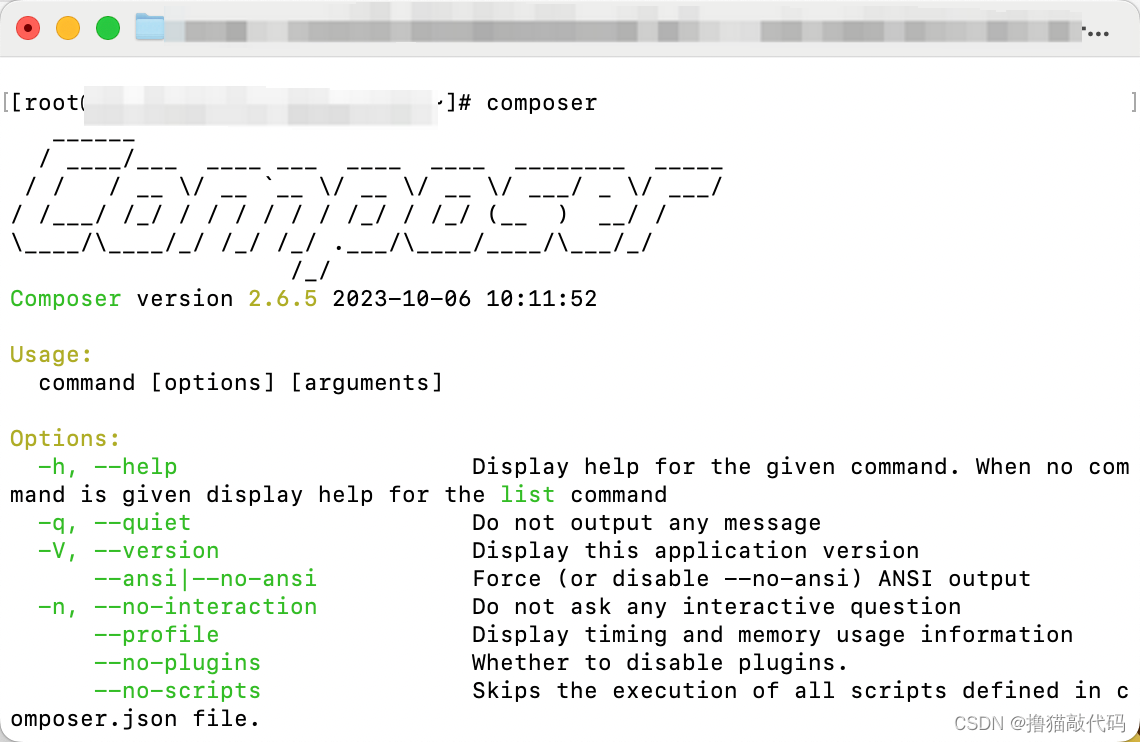This screenshot has height=742, width=1140.
Task: Click the '-n, --no-interaction' option
Action: point(177,607)
